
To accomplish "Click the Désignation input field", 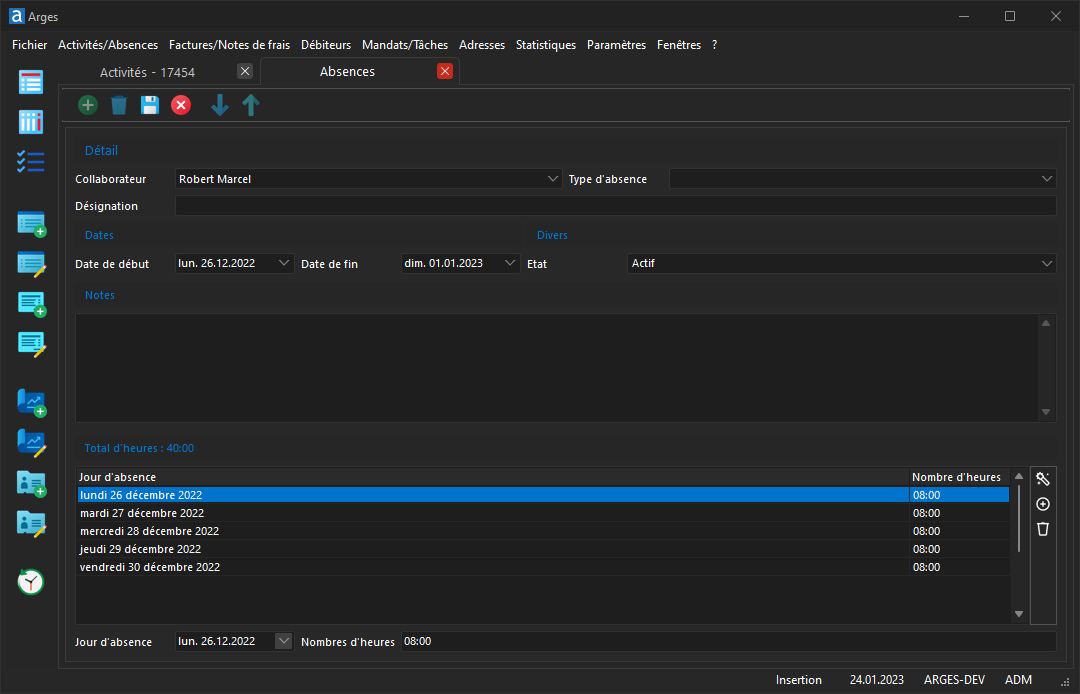I will pos(616,206).
